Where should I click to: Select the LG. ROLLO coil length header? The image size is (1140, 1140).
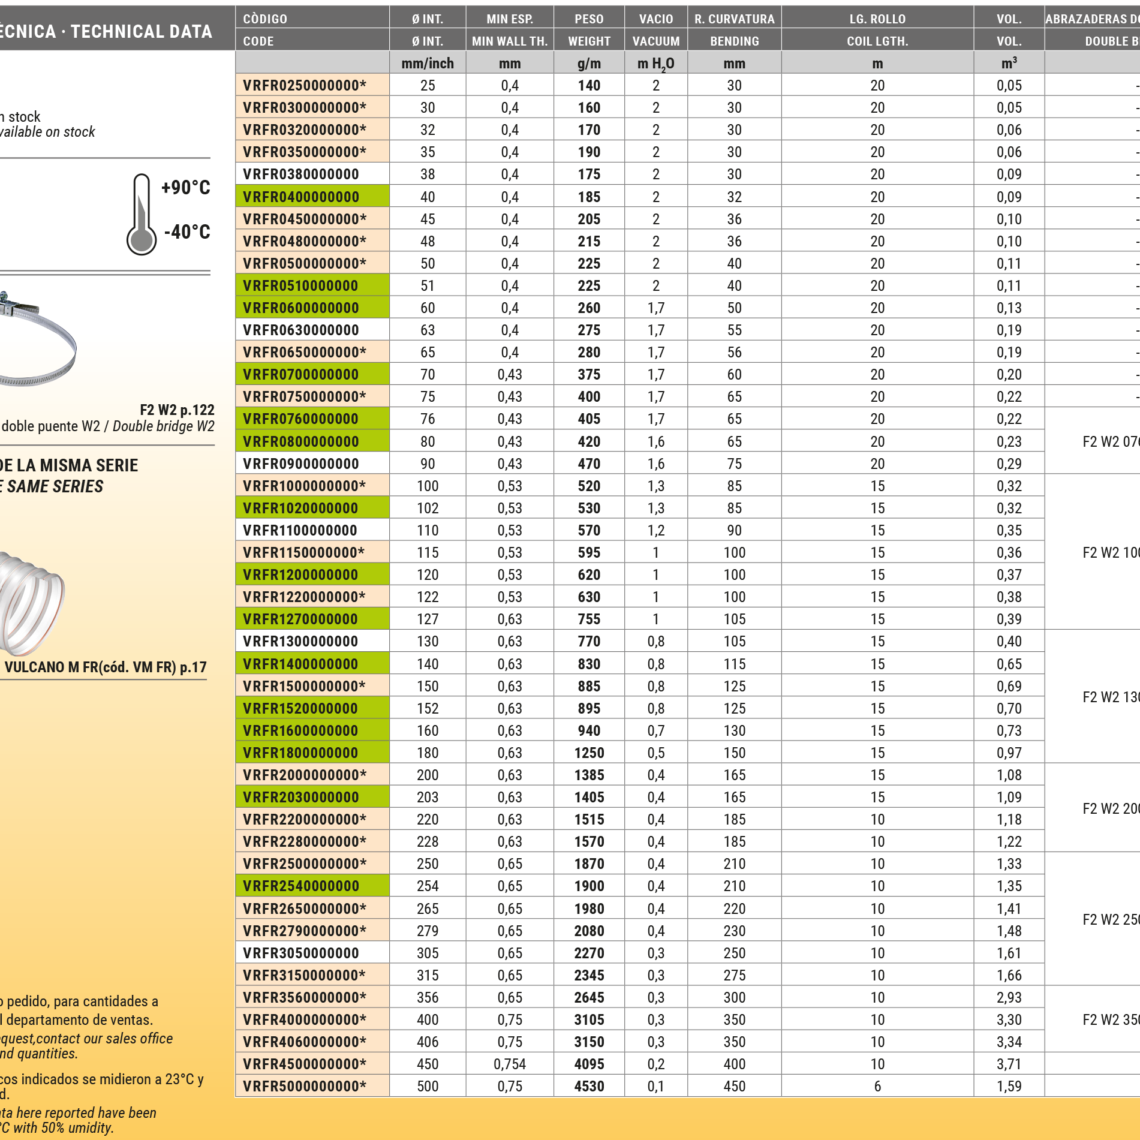click(877, 19)
